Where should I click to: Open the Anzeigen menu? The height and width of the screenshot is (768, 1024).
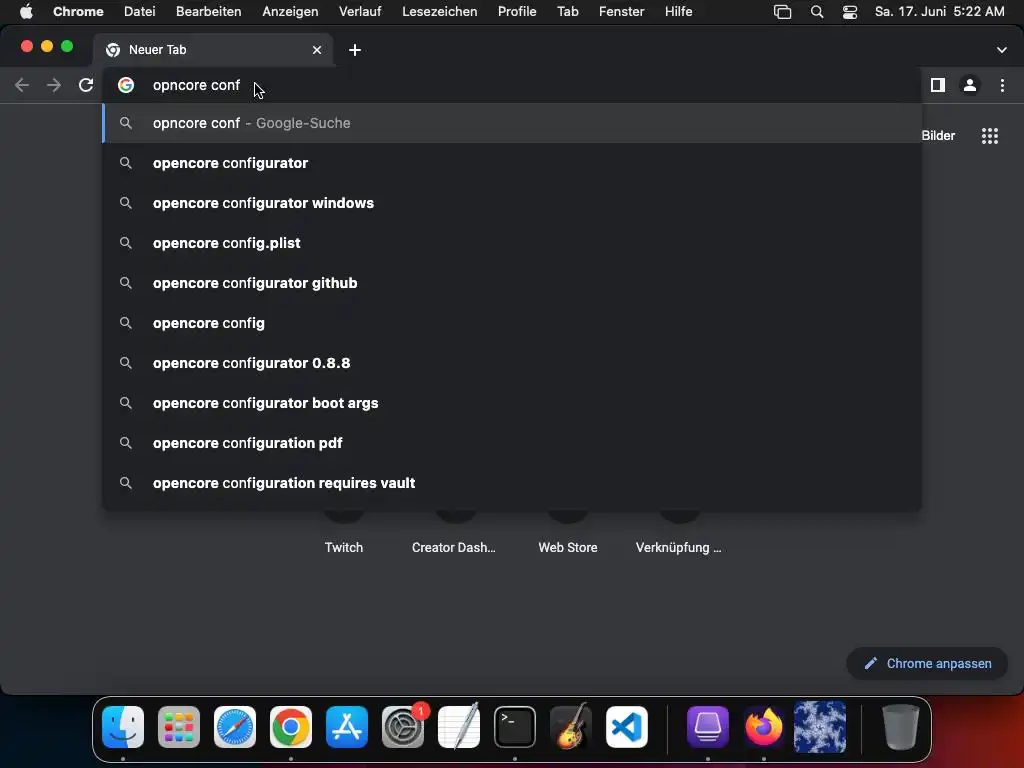click(x=290, y=11)
